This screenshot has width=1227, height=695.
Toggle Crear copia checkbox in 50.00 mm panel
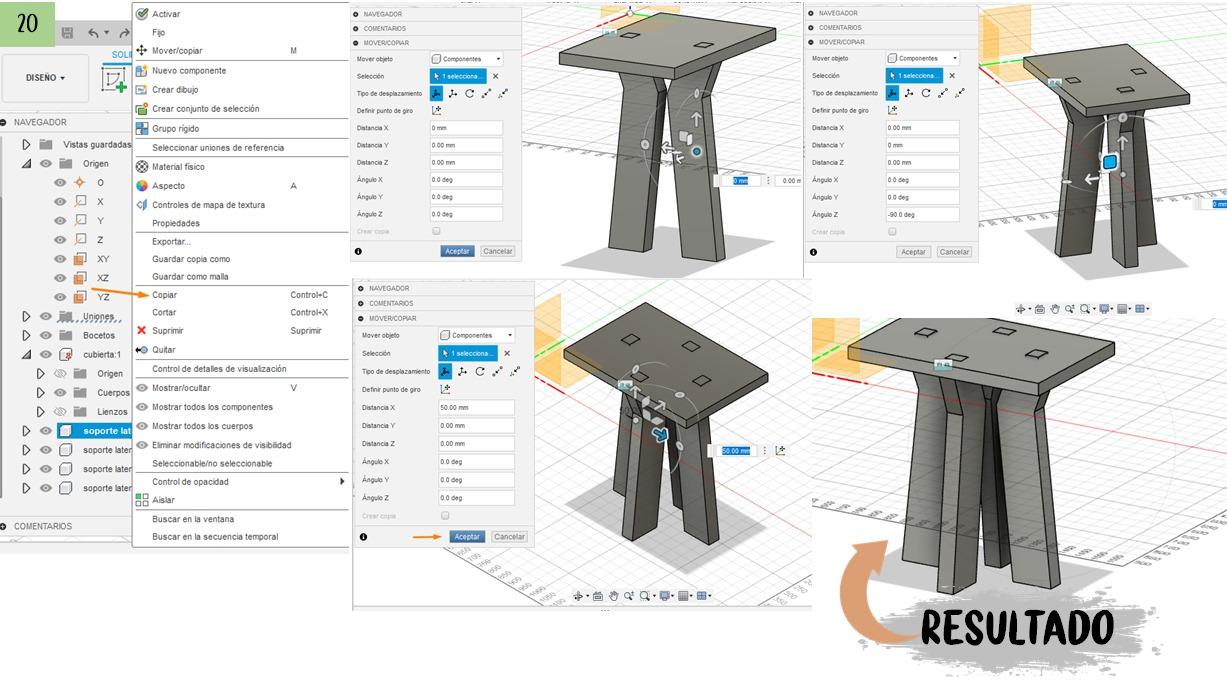(445, 516)
